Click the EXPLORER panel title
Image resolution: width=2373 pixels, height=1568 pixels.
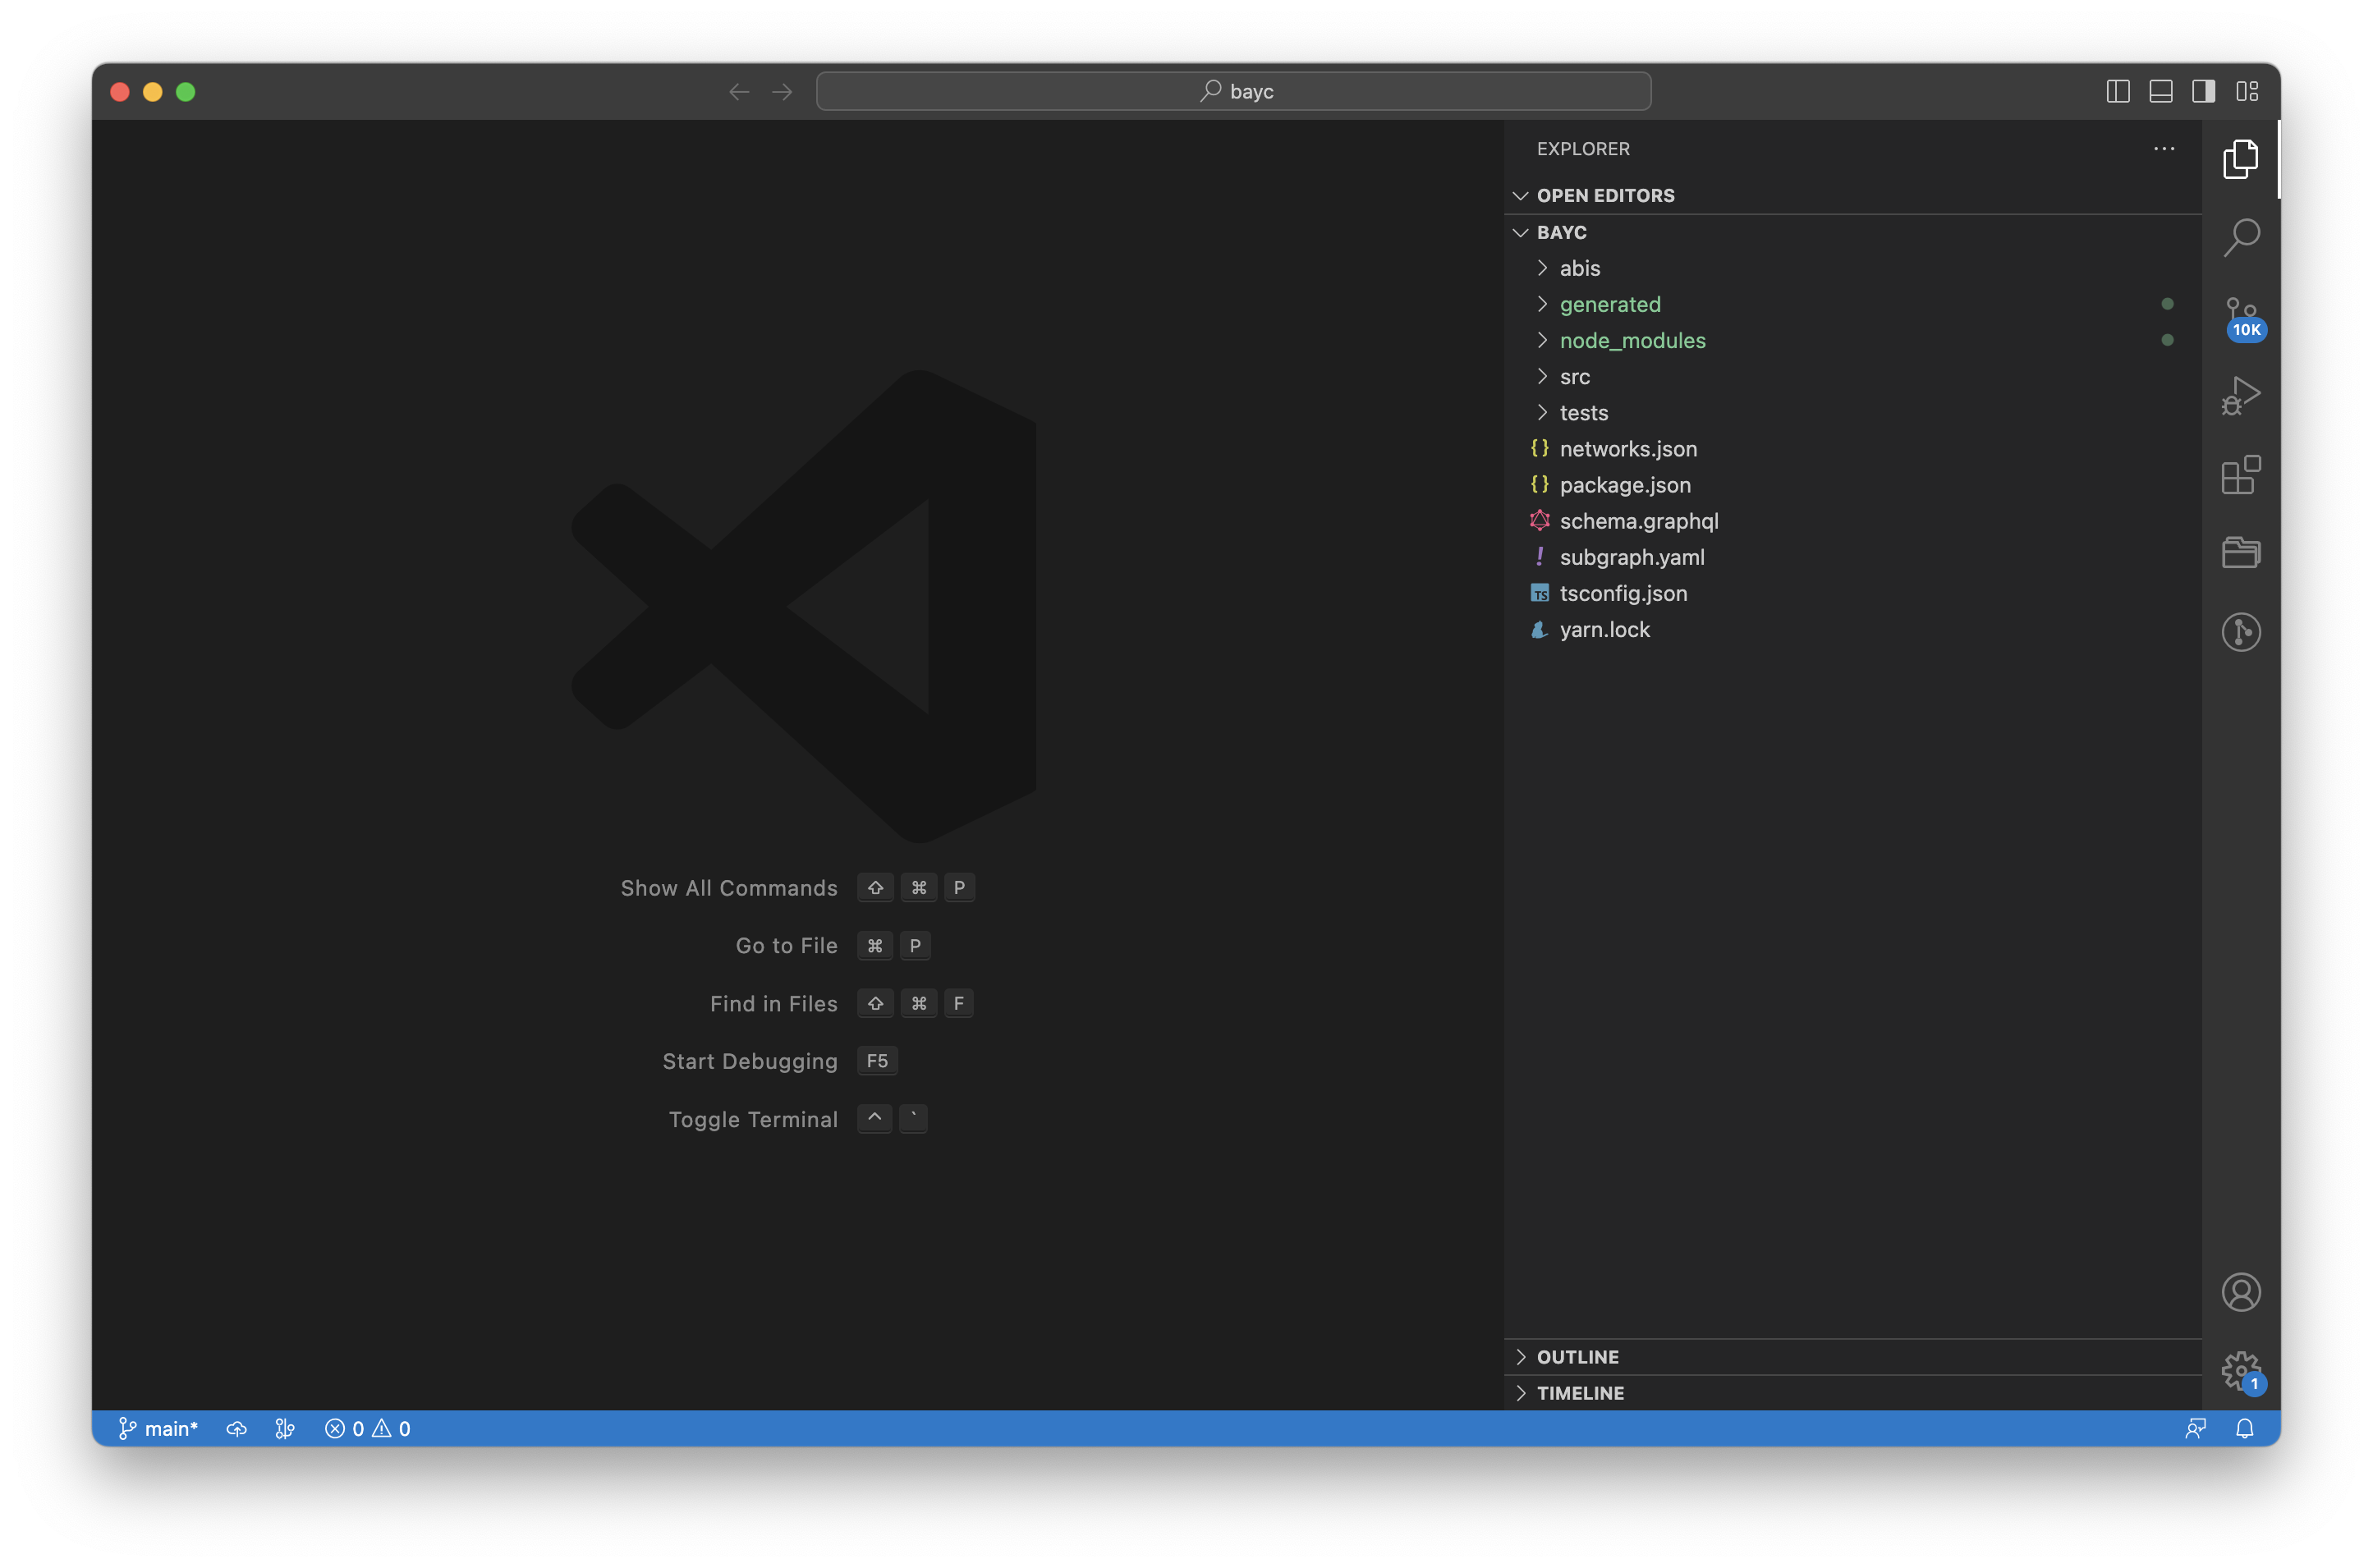click(1583, 149)
